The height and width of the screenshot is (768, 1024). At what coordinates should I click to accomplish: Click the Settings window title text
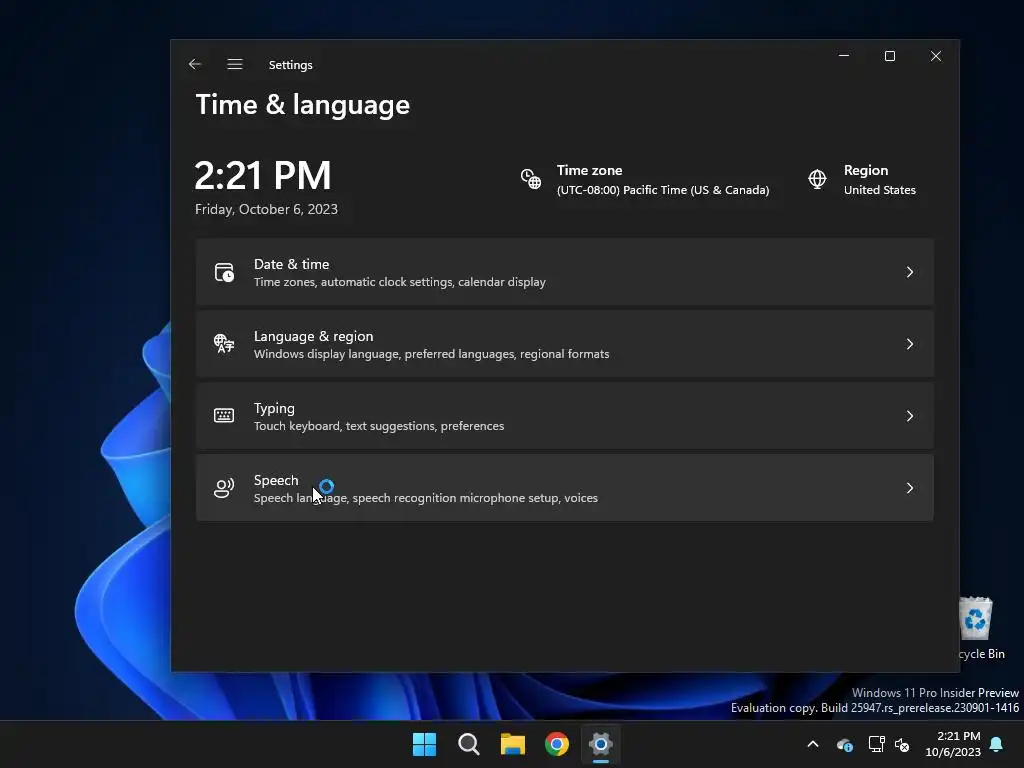click(x=291, y=65)
